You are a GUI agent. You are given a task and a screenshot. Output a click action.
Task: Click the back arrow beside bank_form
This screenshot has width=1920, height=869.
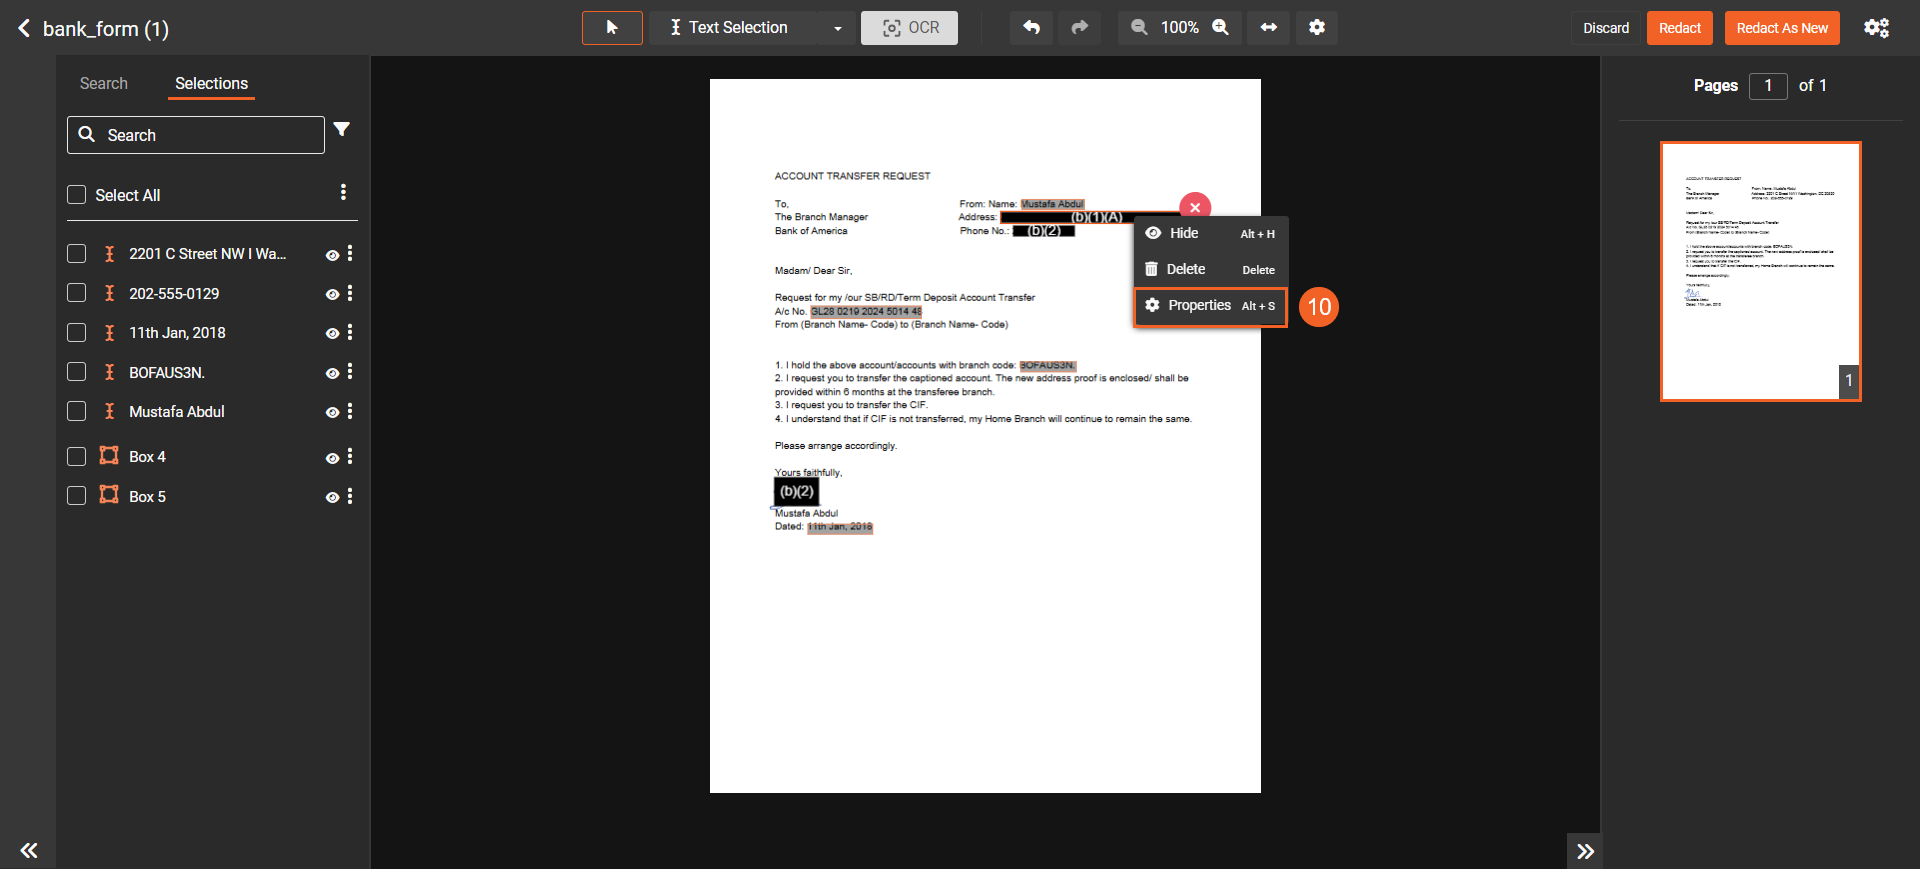[x=25, y=29]
